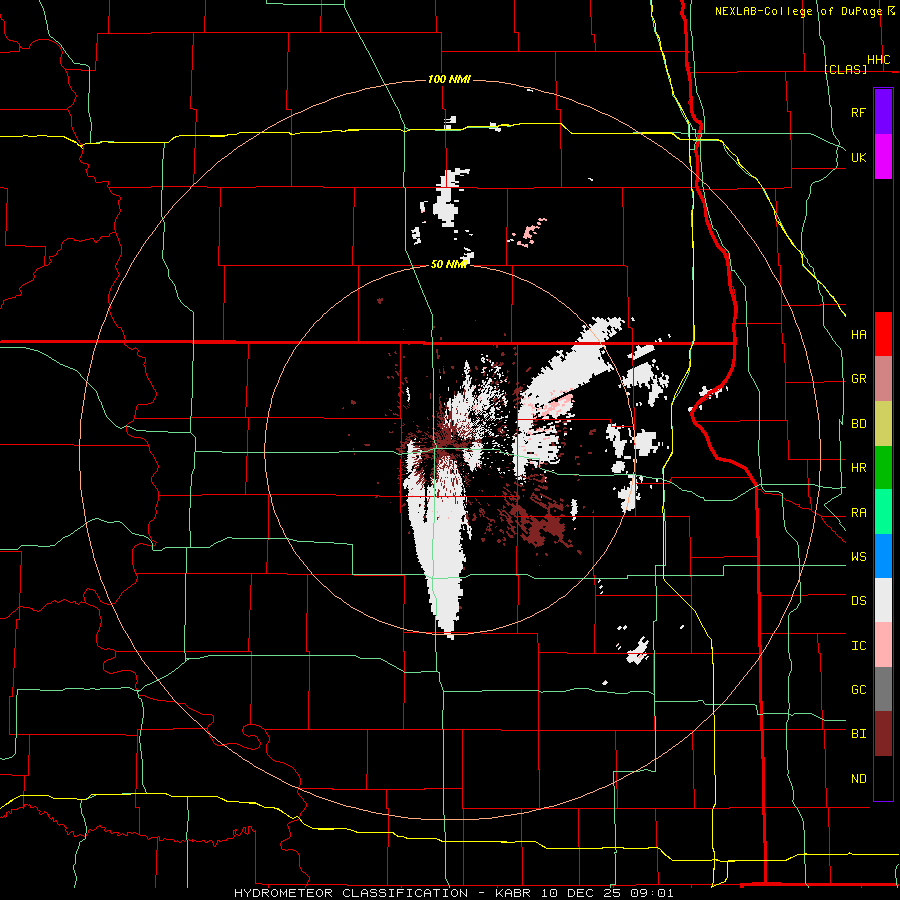Click the RA legend label

pos(858,513)
